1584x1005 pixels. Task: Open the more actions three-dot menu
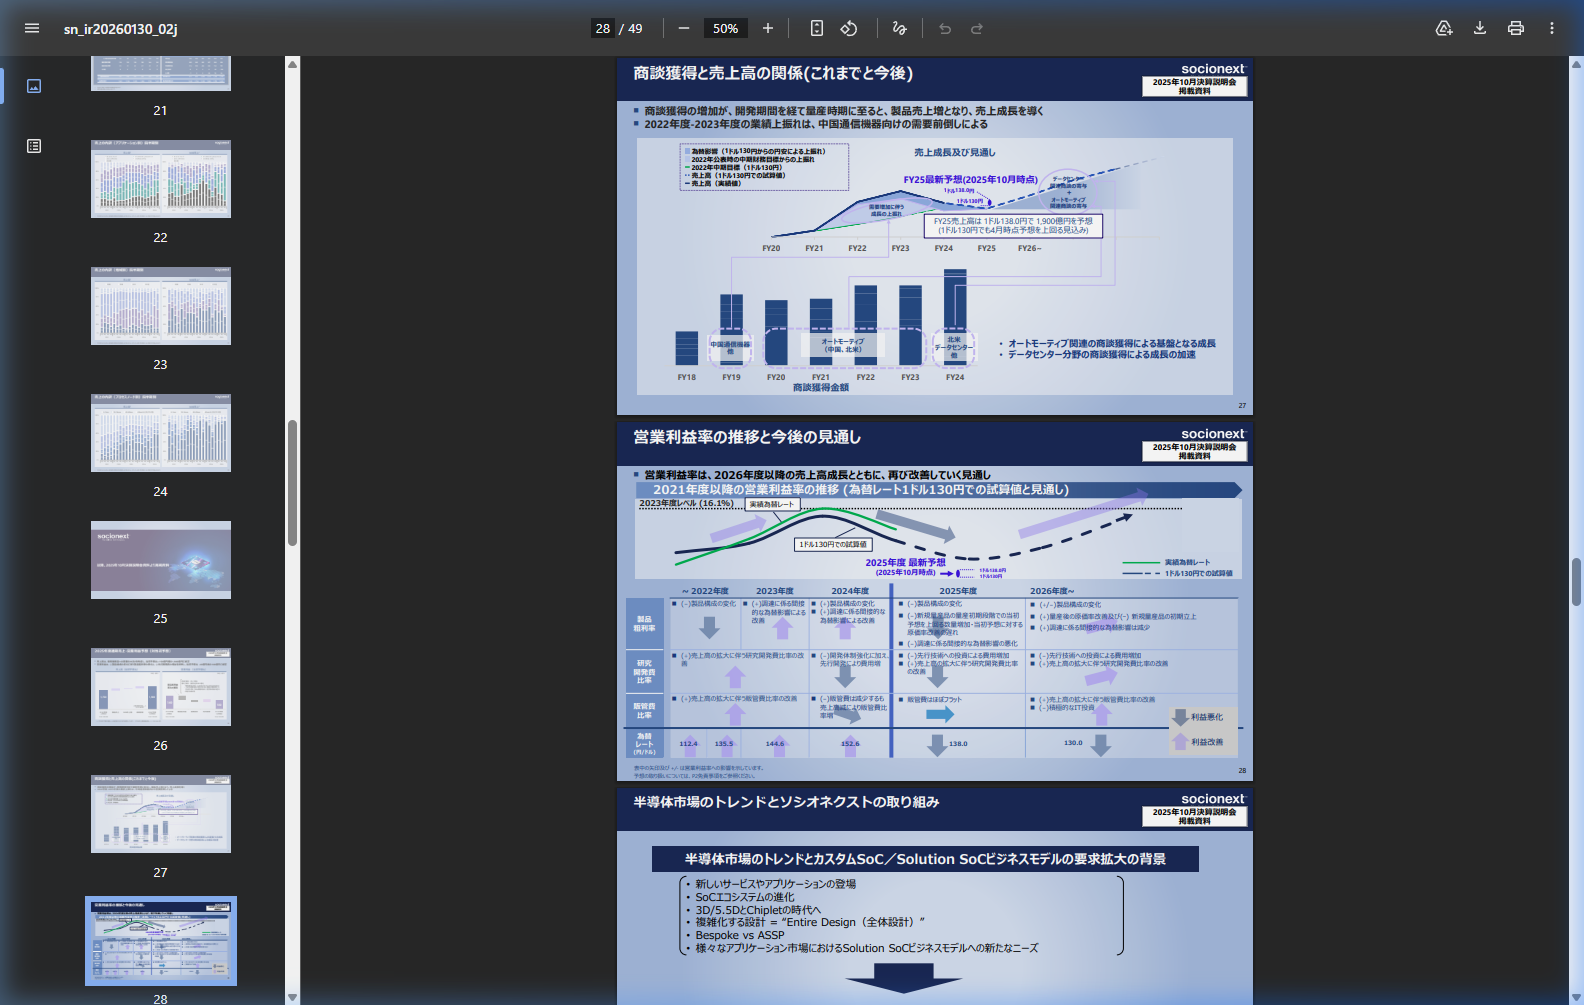1552,28
